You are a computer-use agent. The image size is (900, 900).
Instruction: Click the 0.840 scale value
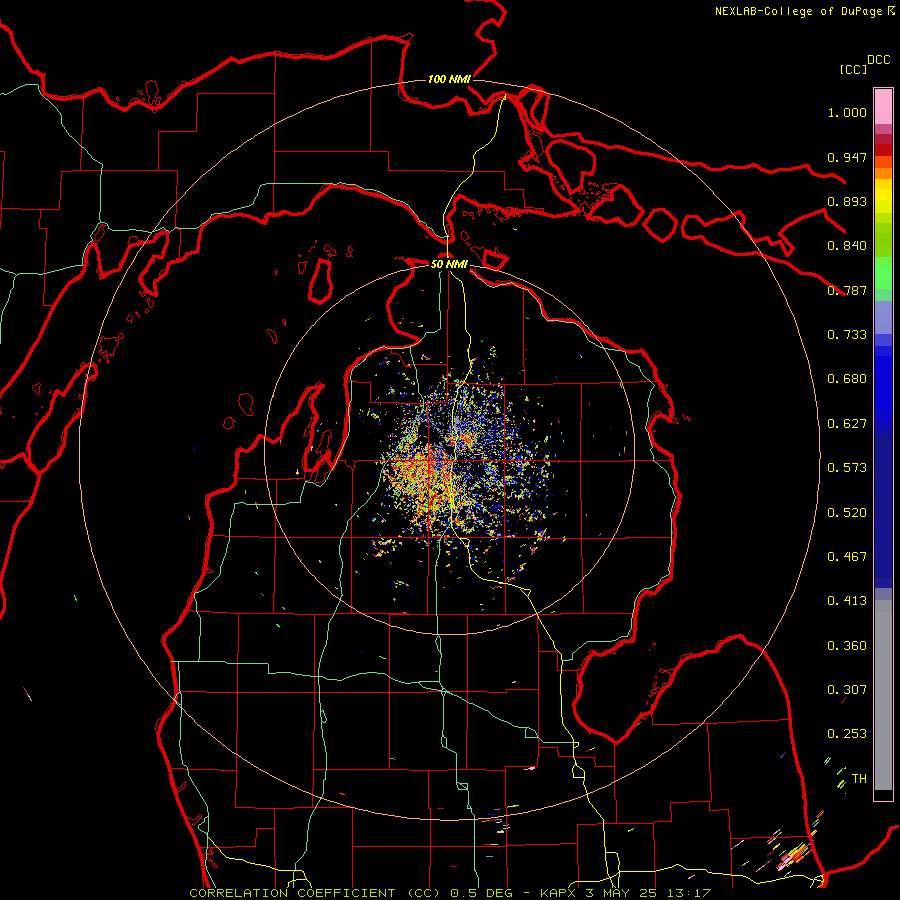(x=847, y=246)
